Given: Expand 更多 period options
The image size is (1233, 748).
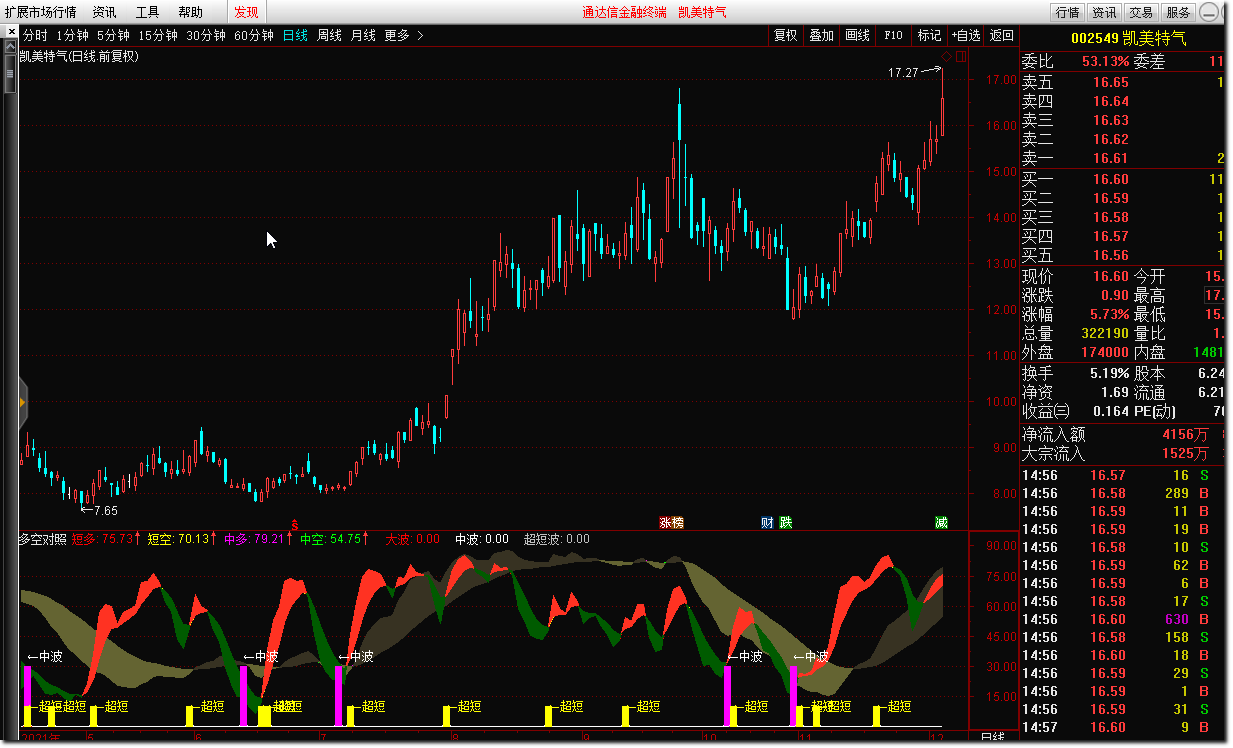Looking at the screenshot, I should [x=404, y=35].
